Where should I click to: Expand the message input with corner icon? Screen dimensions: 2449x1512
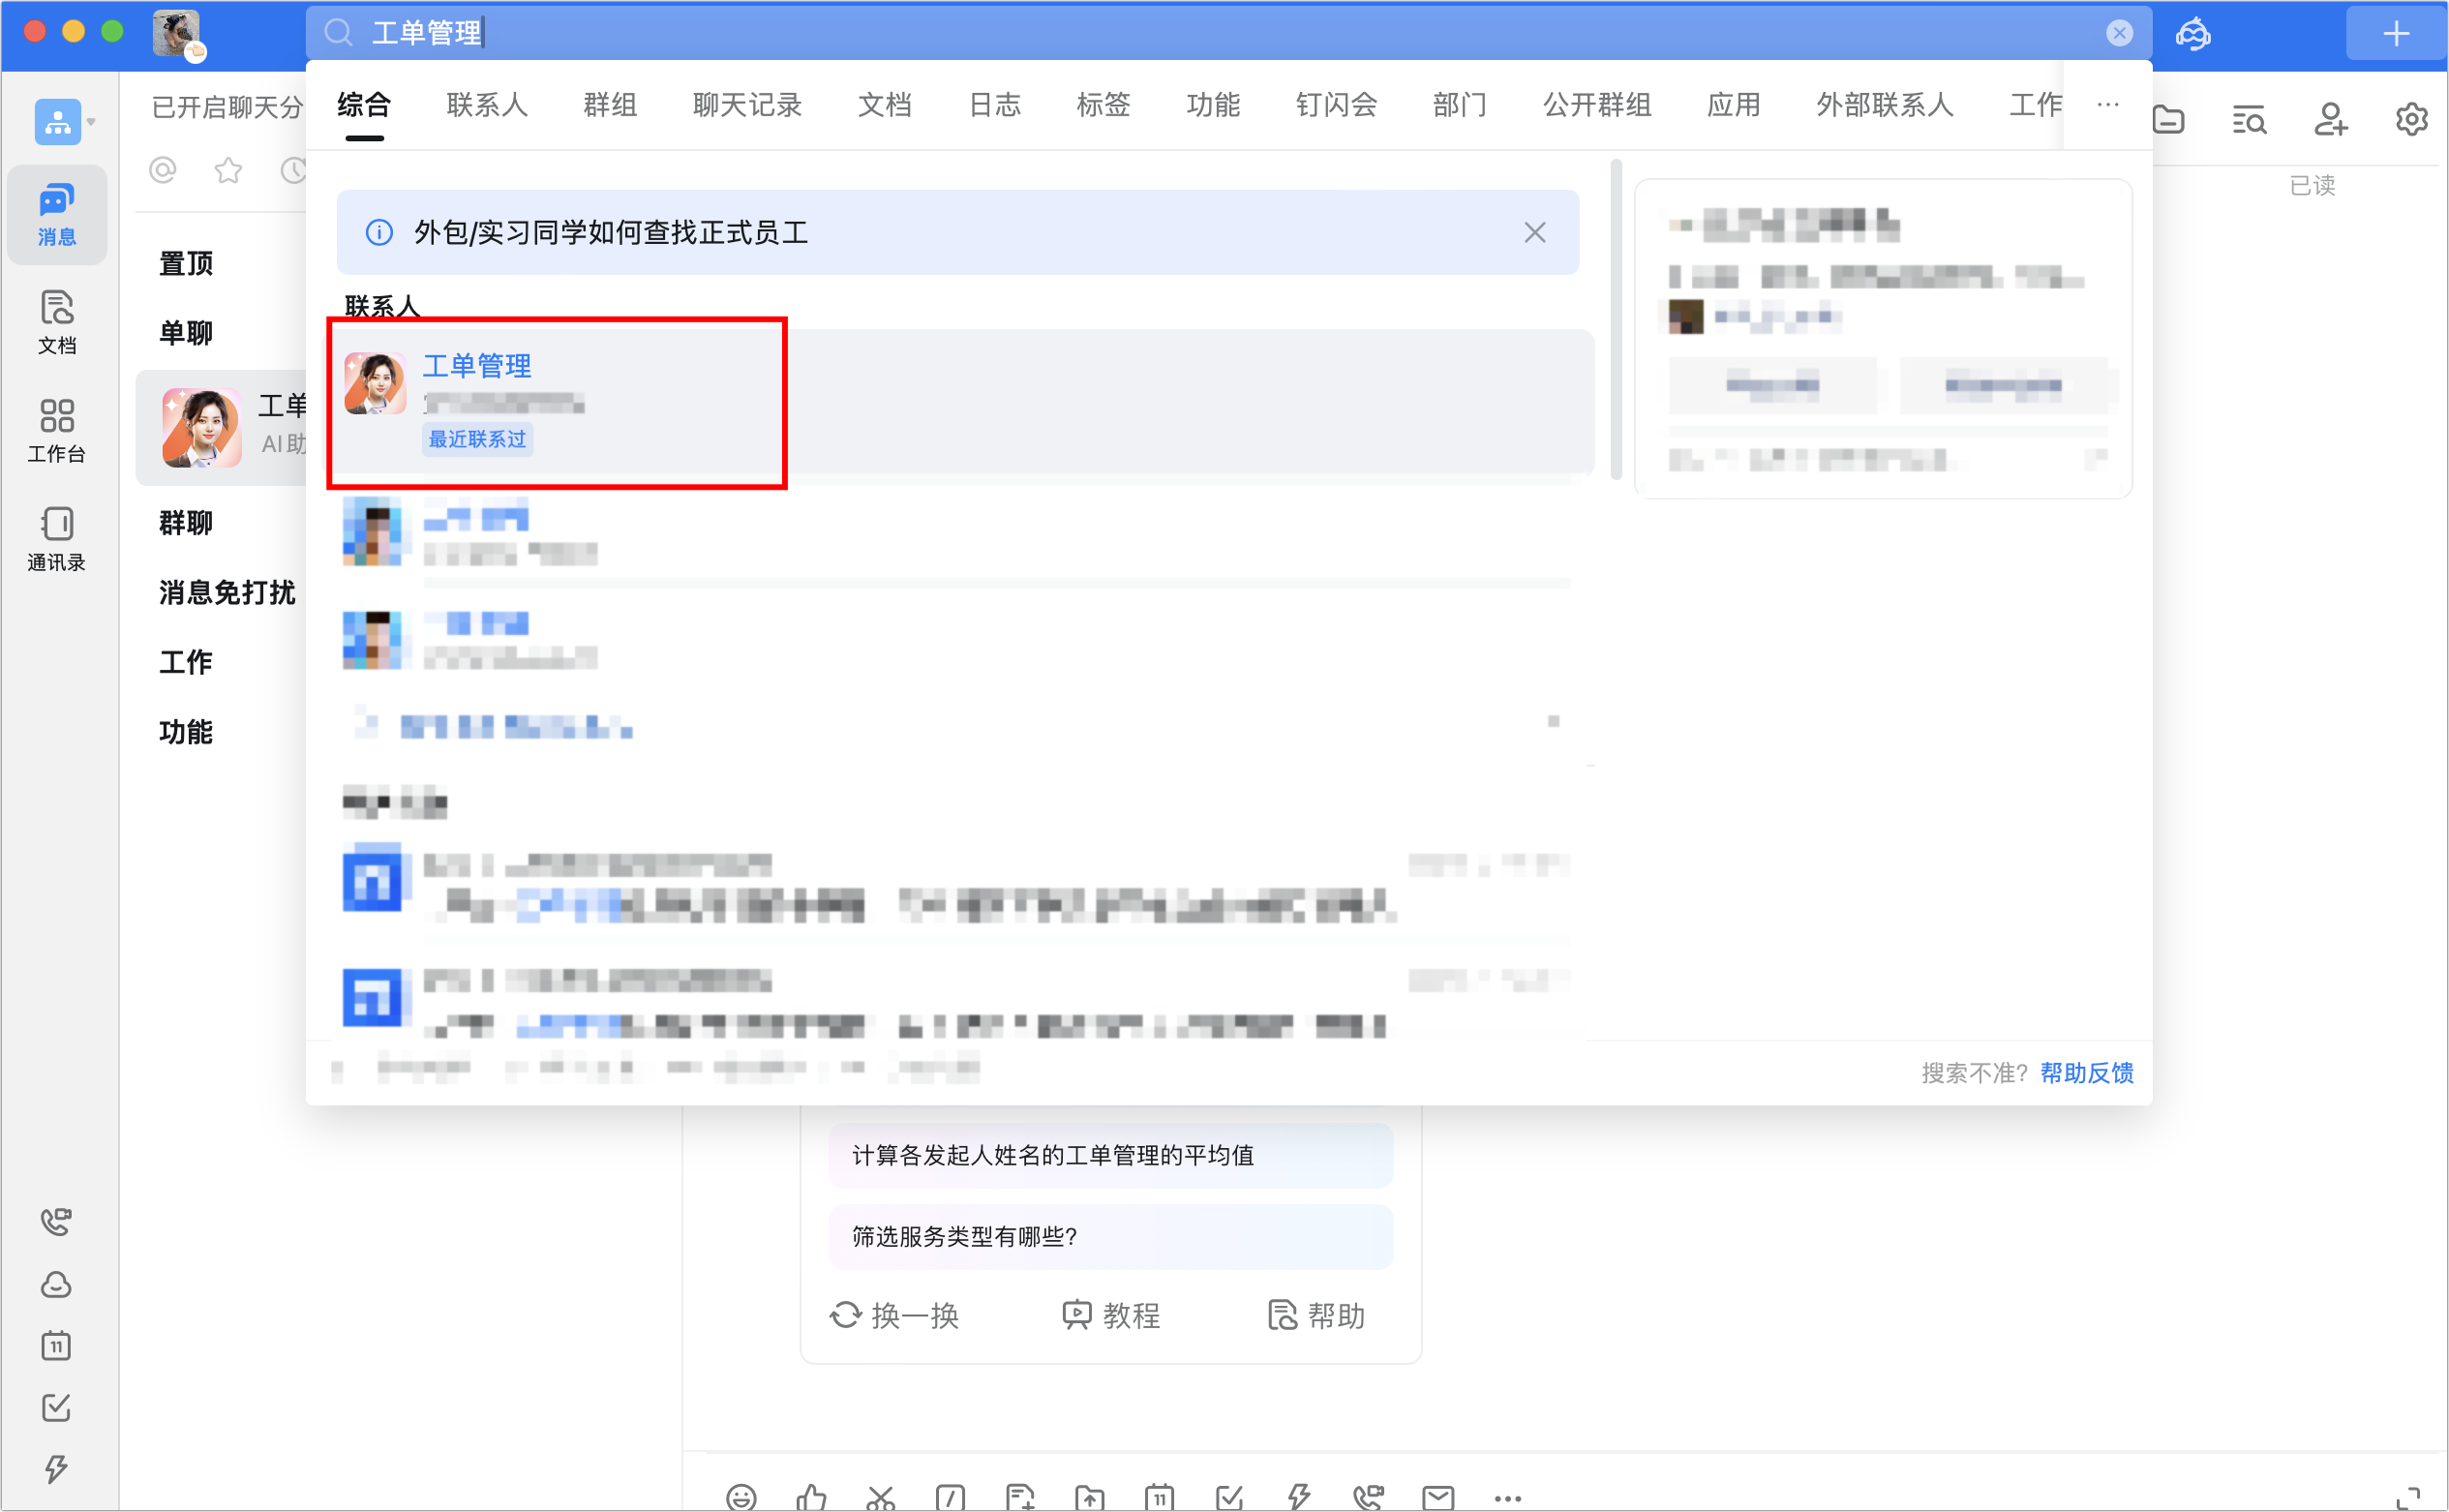pyautogui.click(x=2409, y=1497)
